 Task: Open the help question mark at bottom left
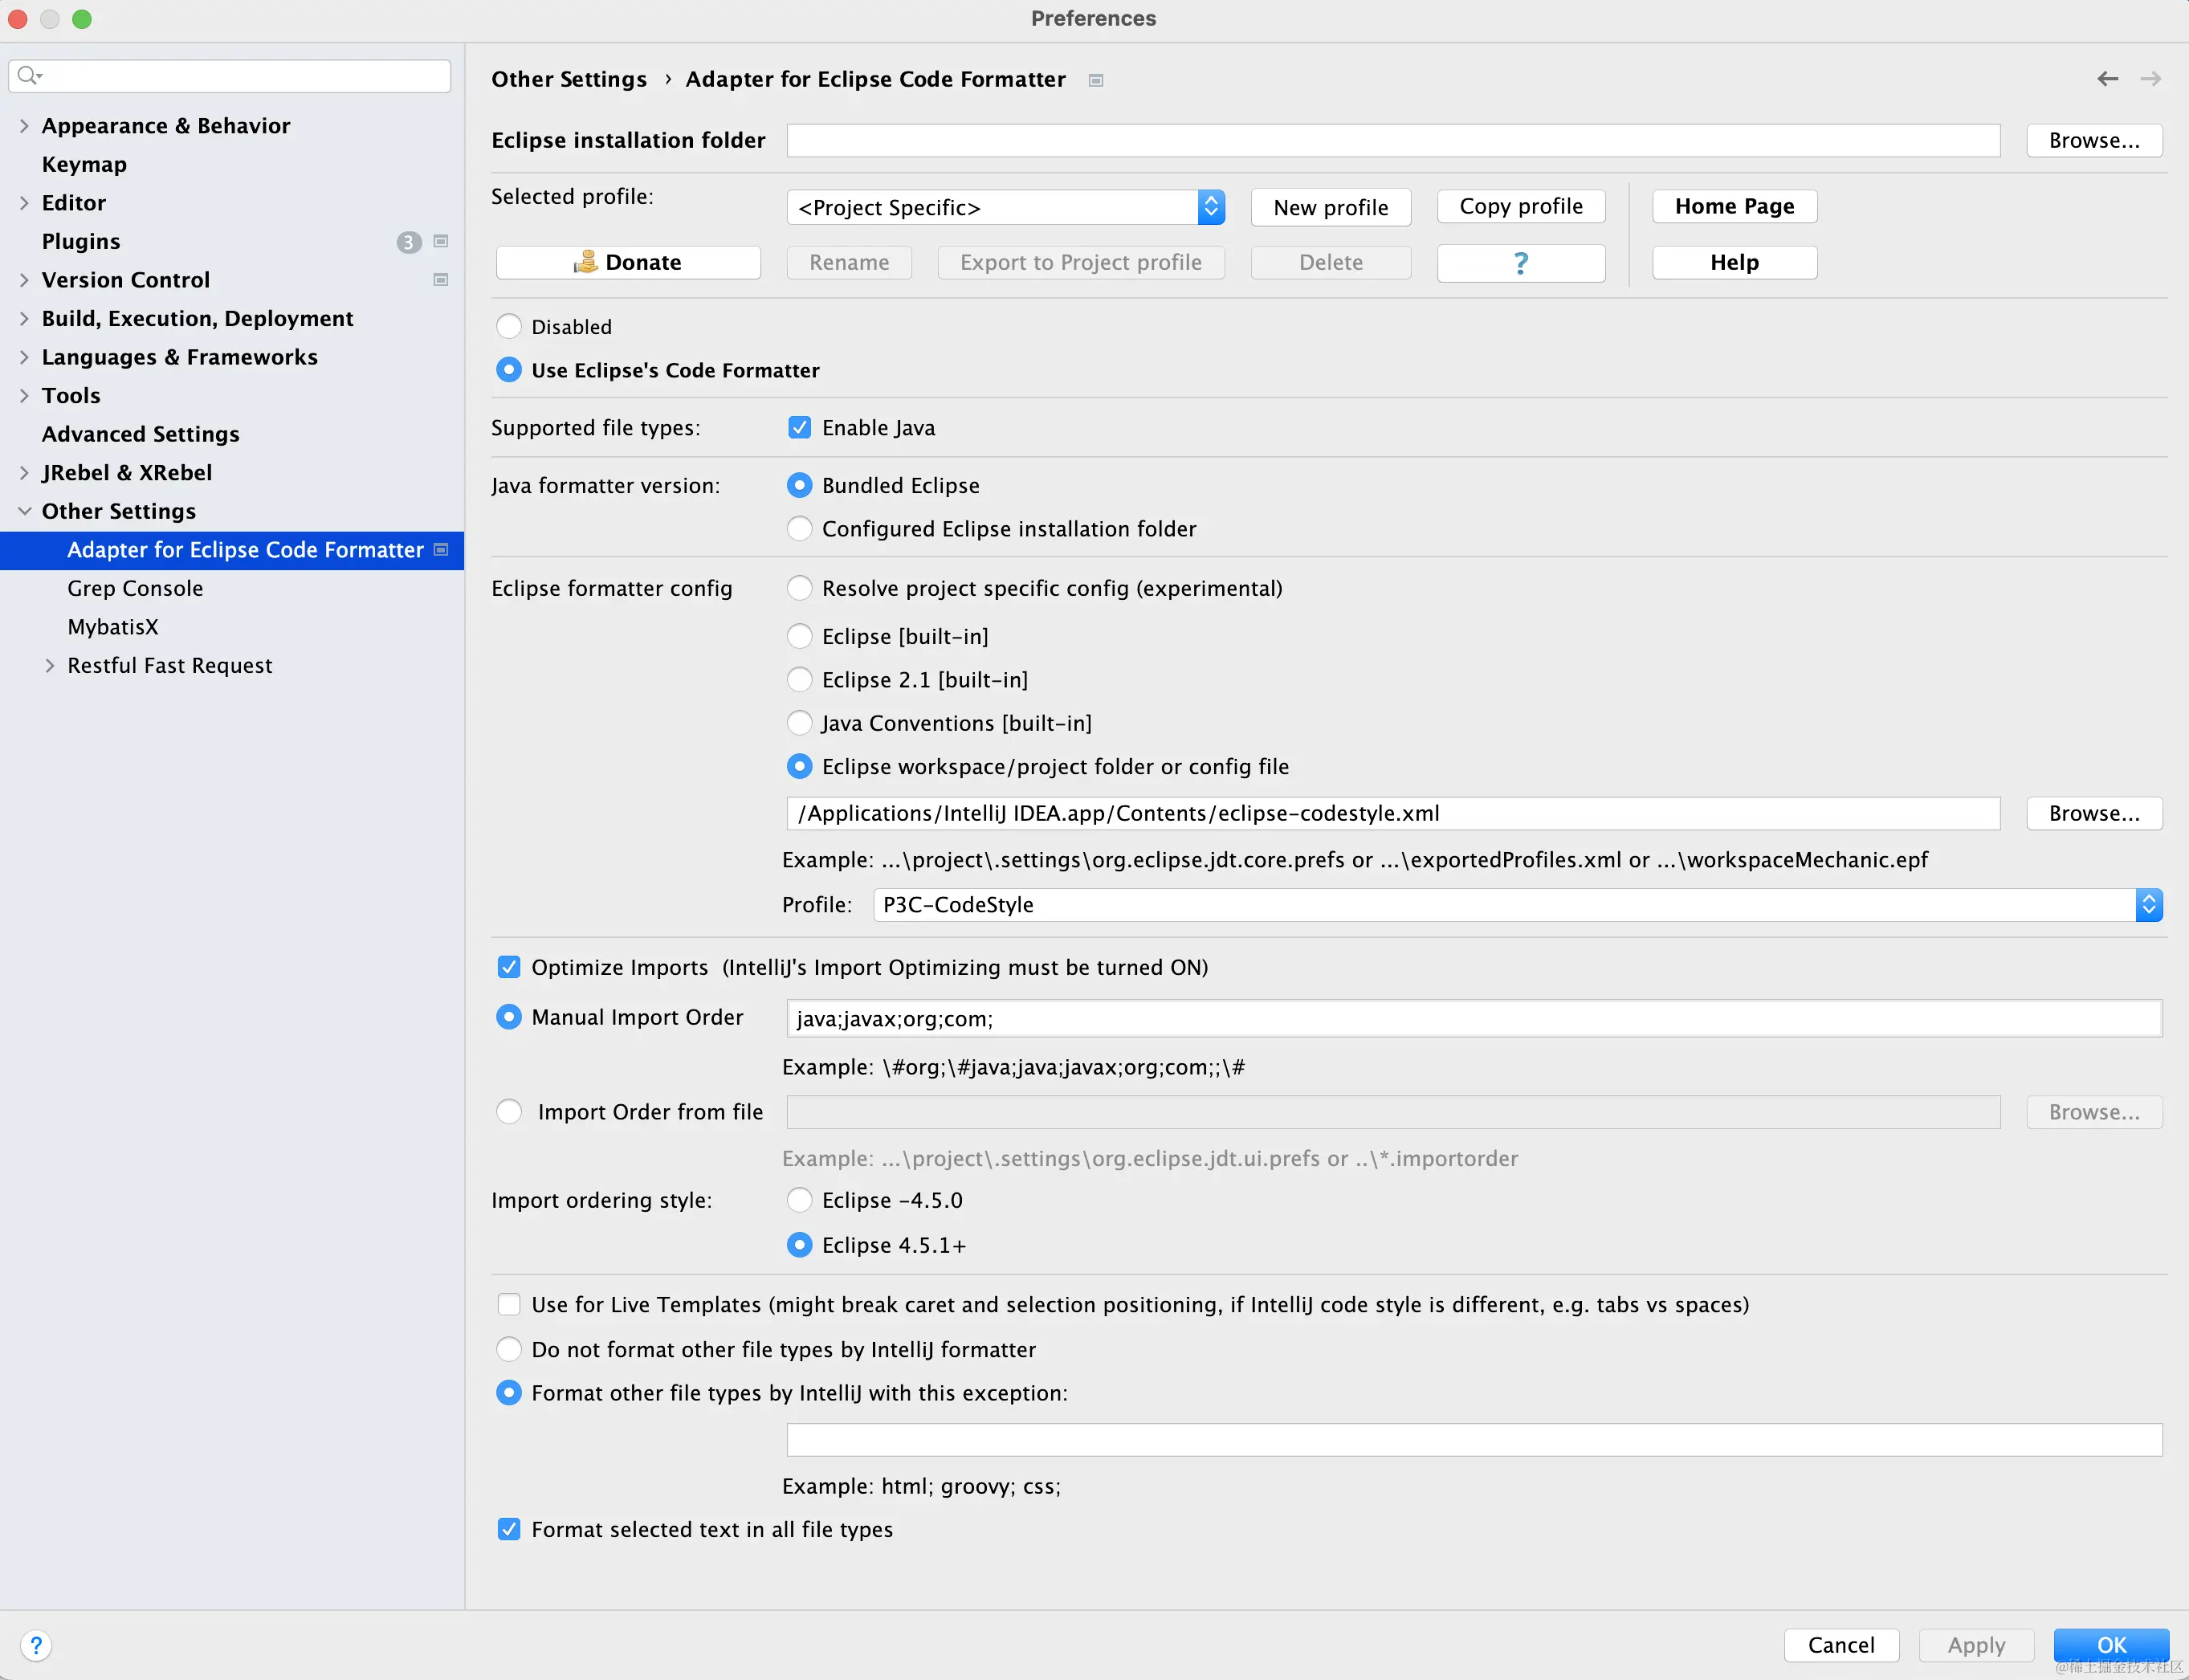point(36,1645)
